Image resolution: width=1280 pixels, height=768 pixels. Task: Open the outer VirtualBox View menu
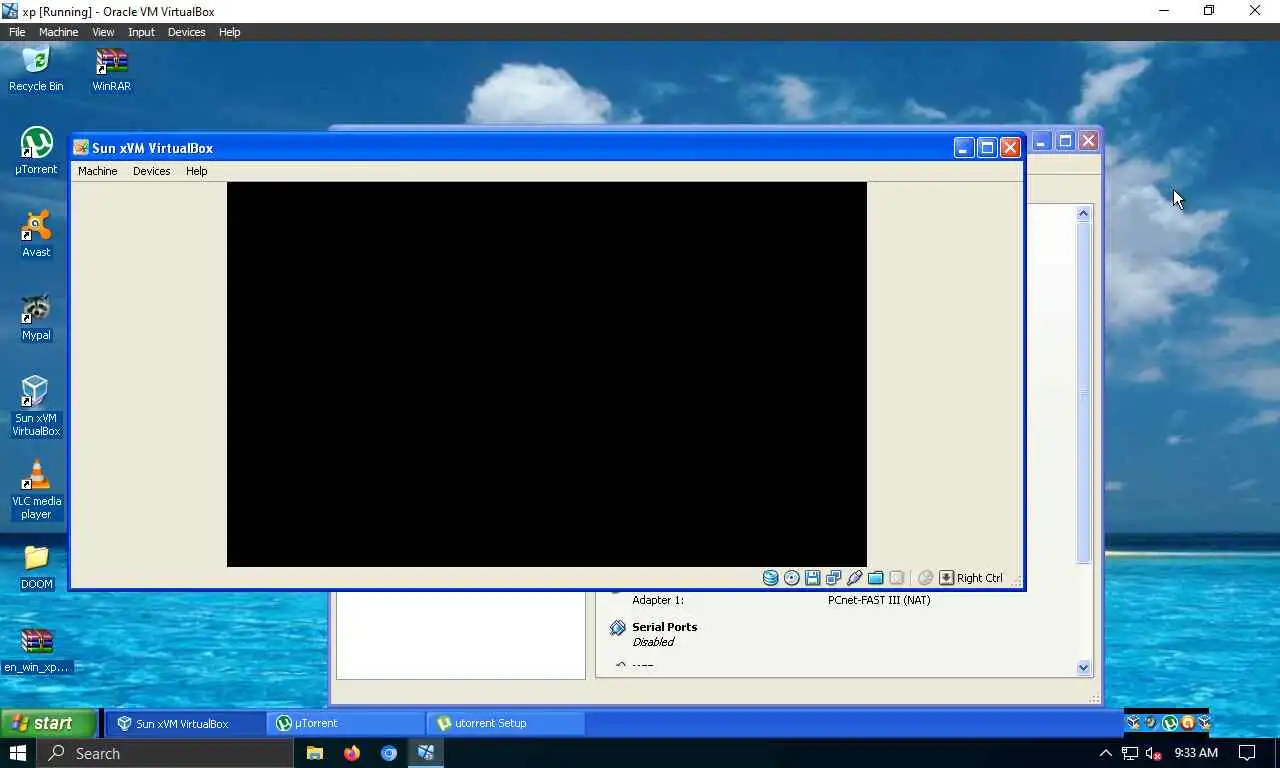tap(103, 32)
